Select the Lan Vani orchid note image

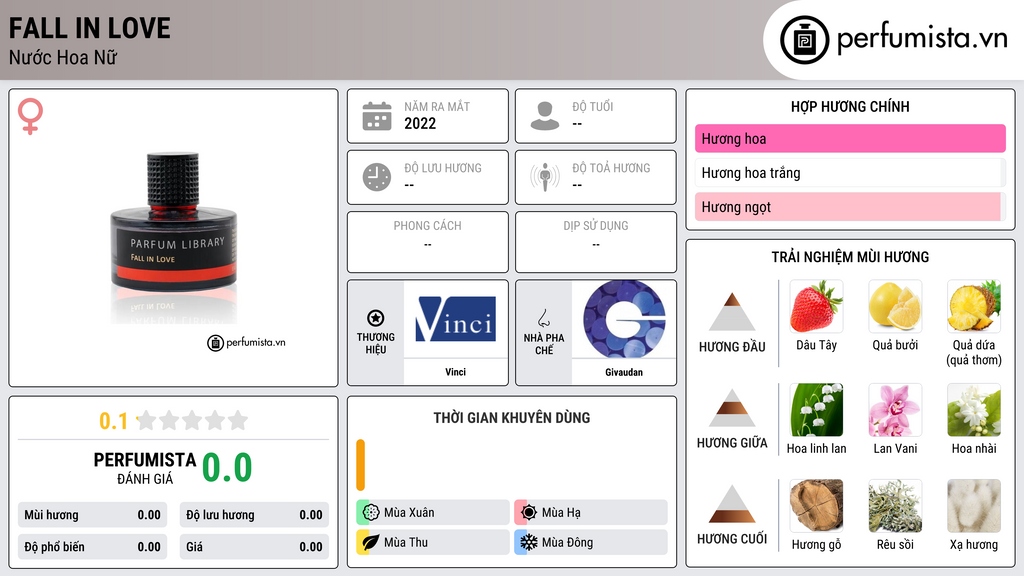[895, 410]
